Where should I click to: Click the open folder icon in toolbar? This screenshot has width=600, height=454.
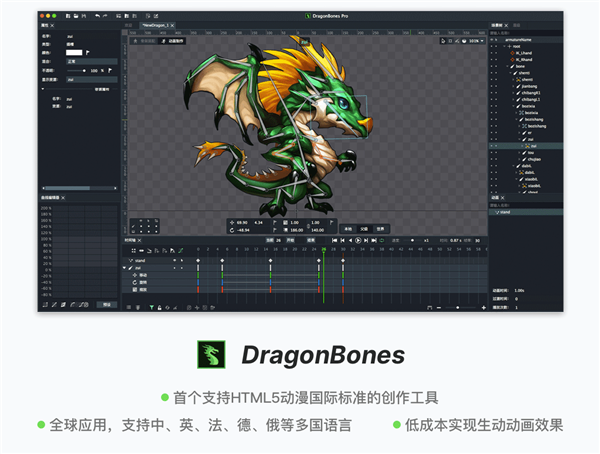(x=76, y=16)
